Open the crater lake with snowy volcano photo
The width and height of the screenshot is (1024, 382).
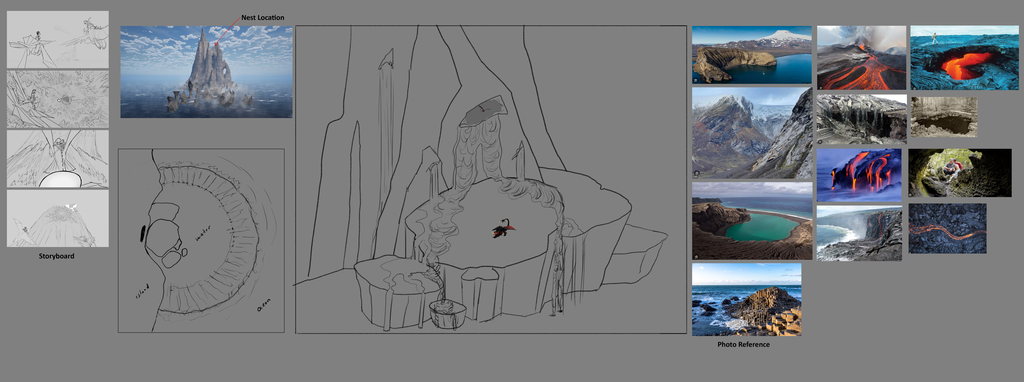(752, 55)
